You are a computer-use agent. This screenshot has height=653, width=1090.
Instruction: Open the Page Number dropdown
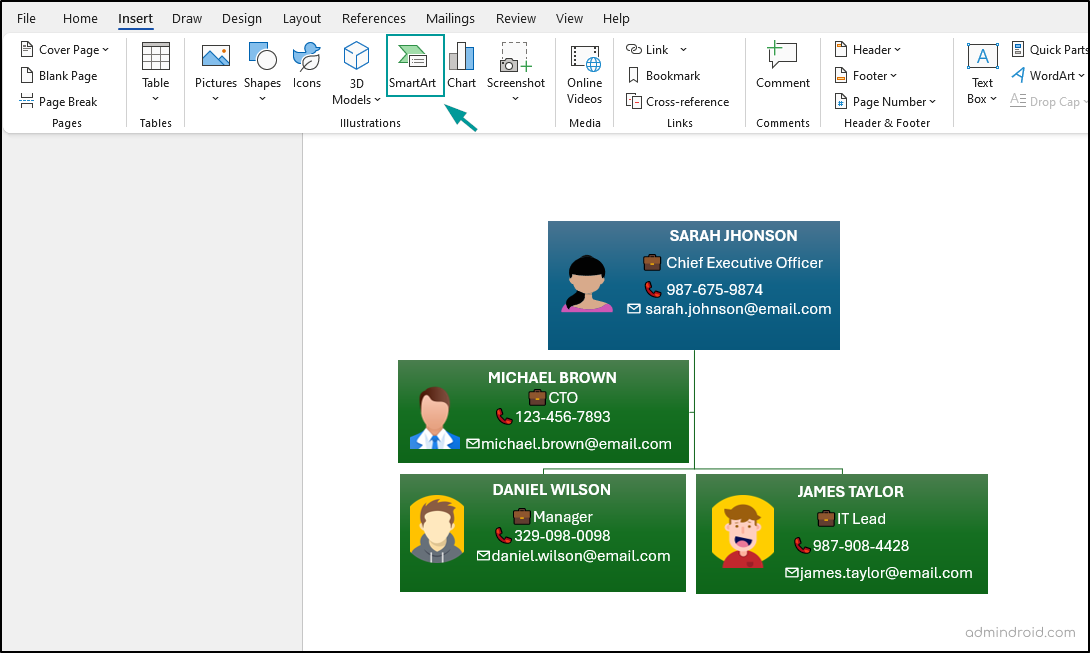point(885,101)
